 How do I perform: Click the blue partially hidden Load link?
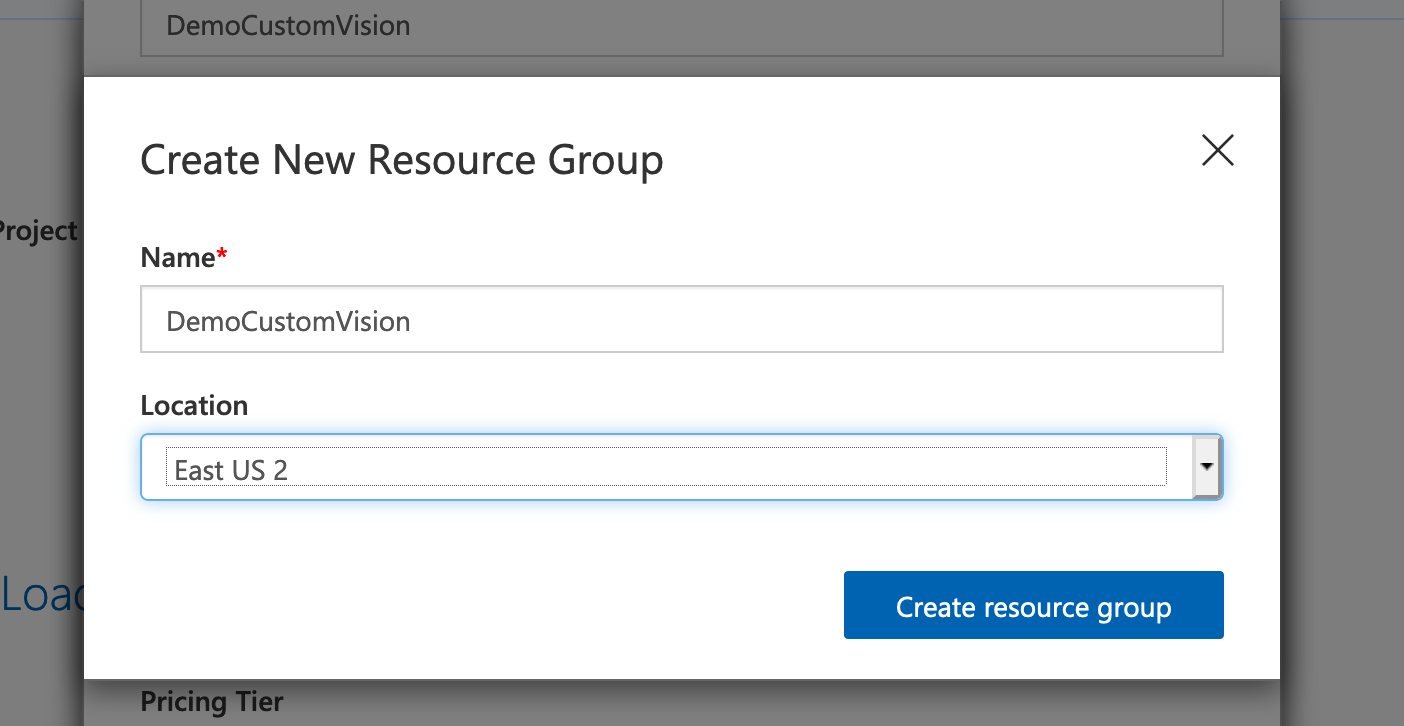(x=40, y=595)
